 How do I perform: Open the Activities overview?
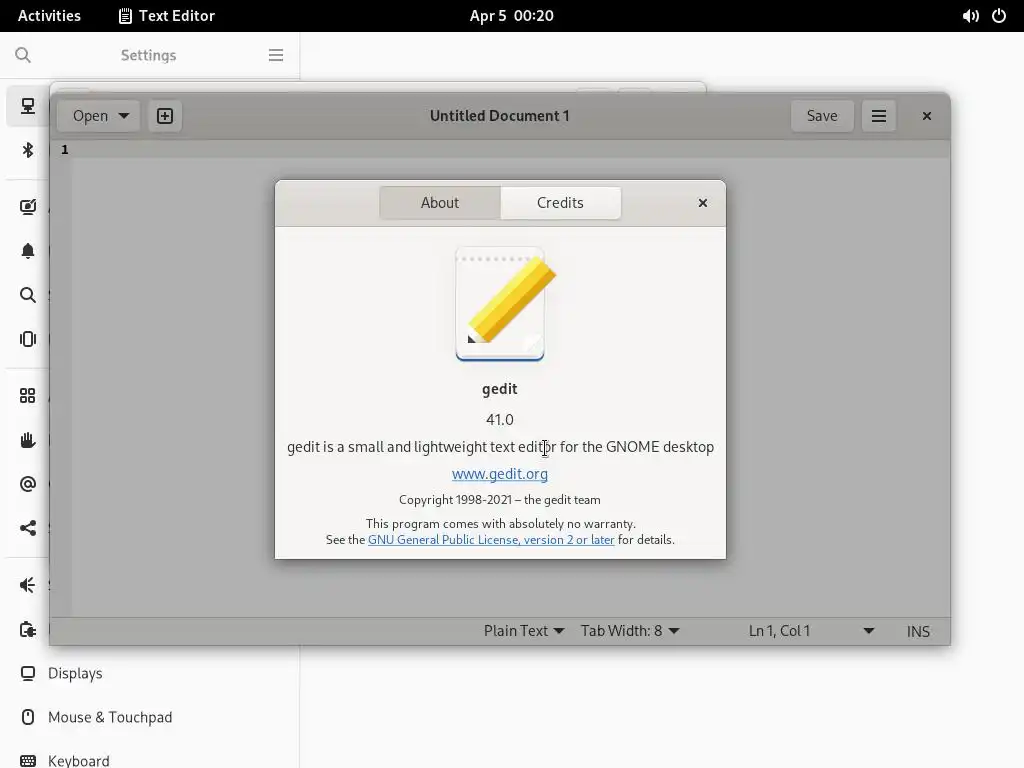click(x=49, y=16)
